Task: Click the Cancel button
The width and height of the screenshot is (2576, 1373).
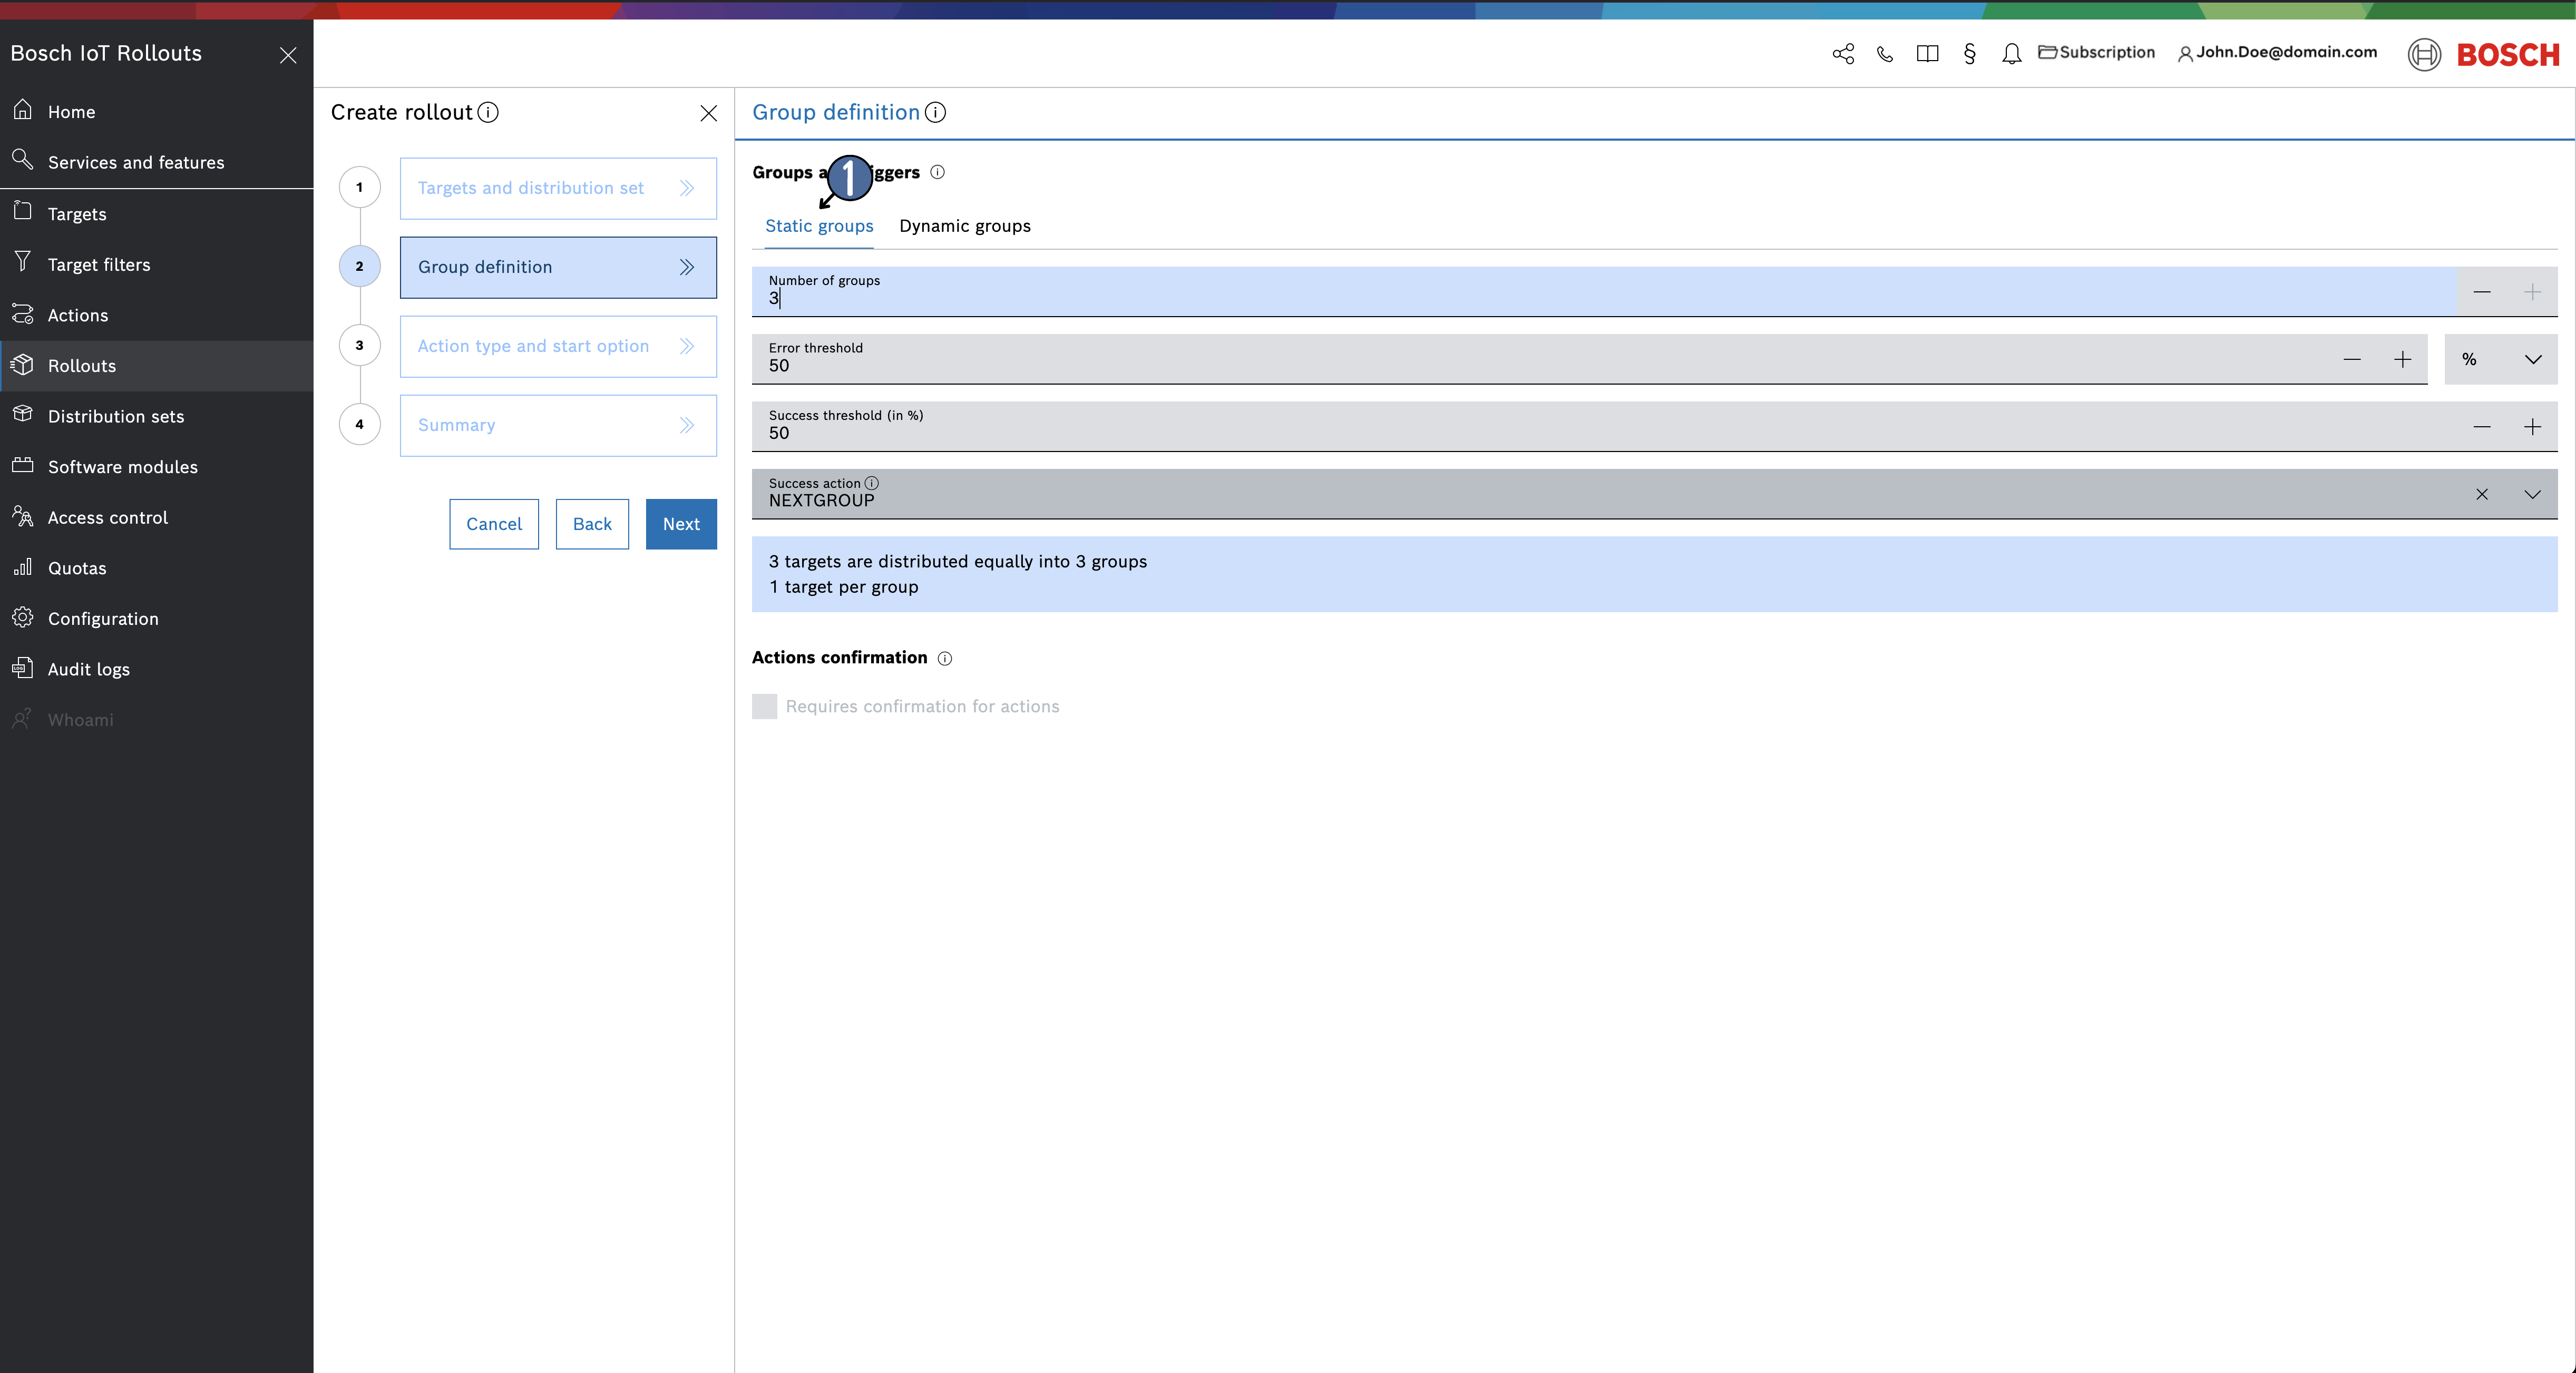Action: tap(494, 524)
